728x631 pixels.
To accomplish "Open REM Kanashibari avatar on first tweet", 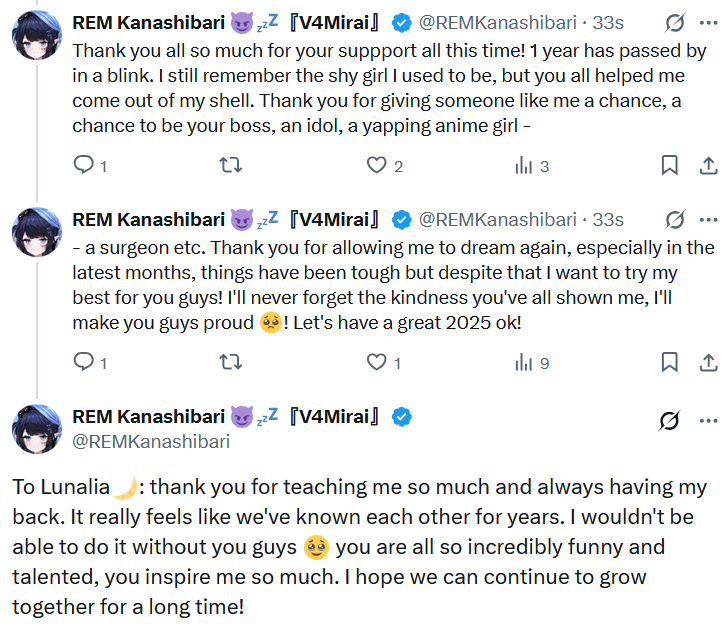I will tap(38, 36).
